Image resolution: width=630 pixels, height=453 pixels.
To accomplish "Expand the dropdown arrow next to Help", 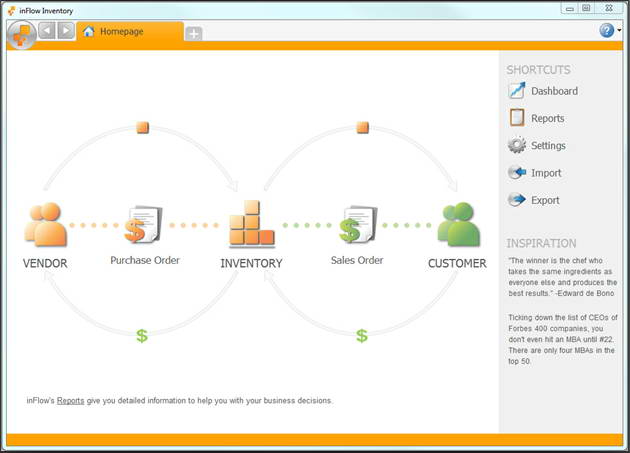I will pos(619,30).
